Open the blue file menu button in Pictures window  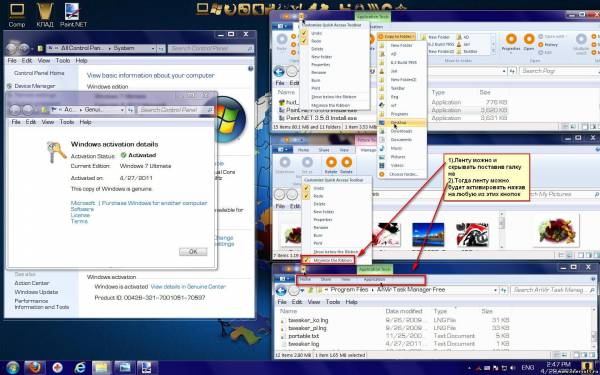coord(284,150)
